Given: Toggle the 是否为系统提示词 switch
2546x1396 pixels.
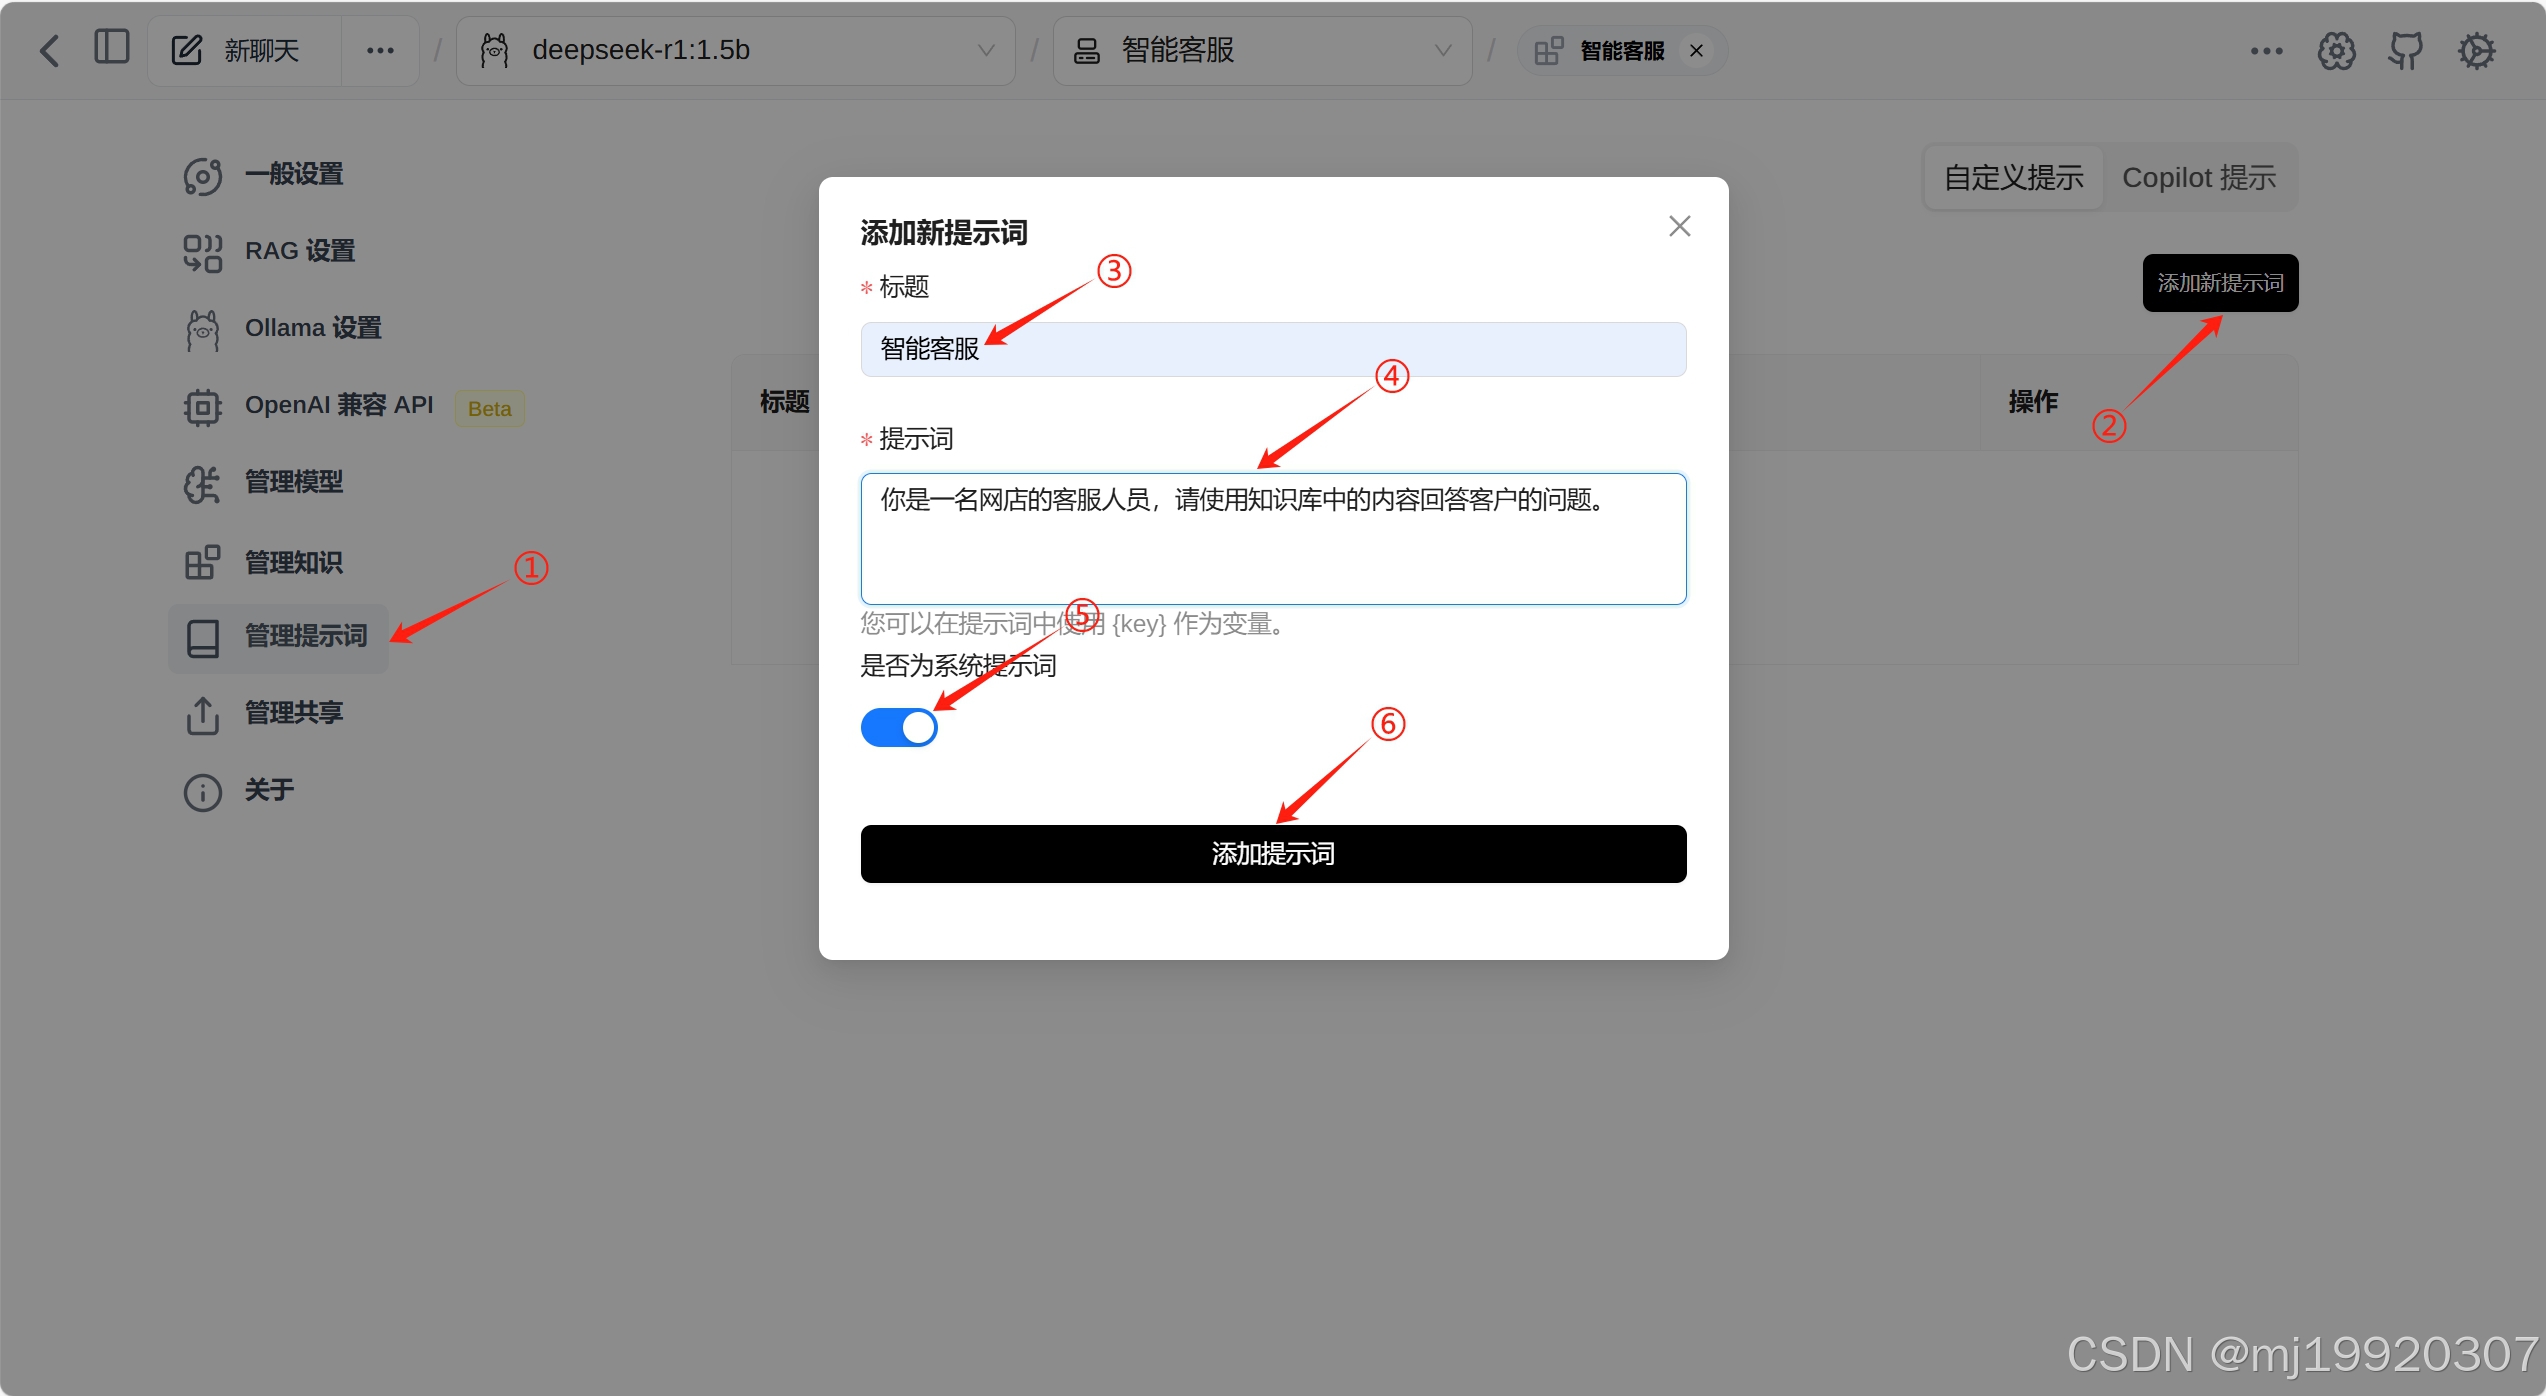Looking at the screenshot, I should [x=898, y=727].
